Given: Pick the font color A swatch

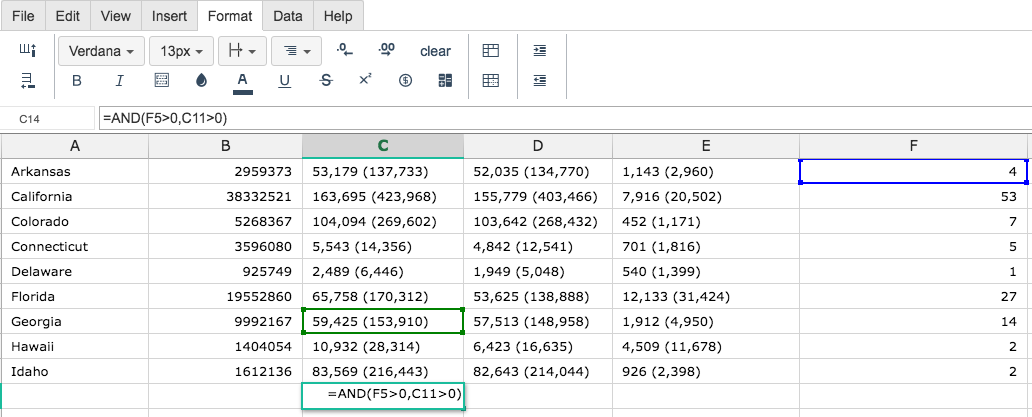Looking at the screenshot, I should pos(243,82).
